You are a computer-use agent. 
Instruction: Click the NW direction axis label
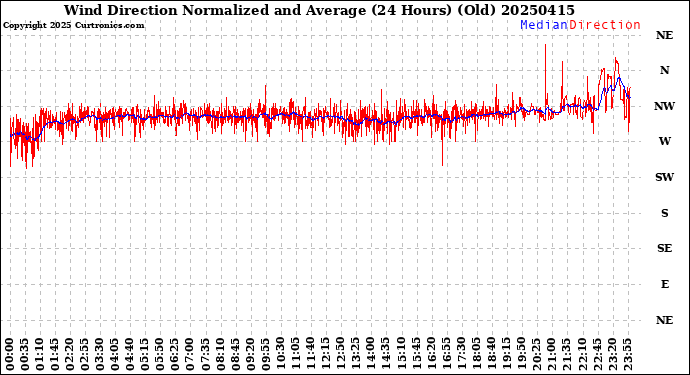click(664, 106)
